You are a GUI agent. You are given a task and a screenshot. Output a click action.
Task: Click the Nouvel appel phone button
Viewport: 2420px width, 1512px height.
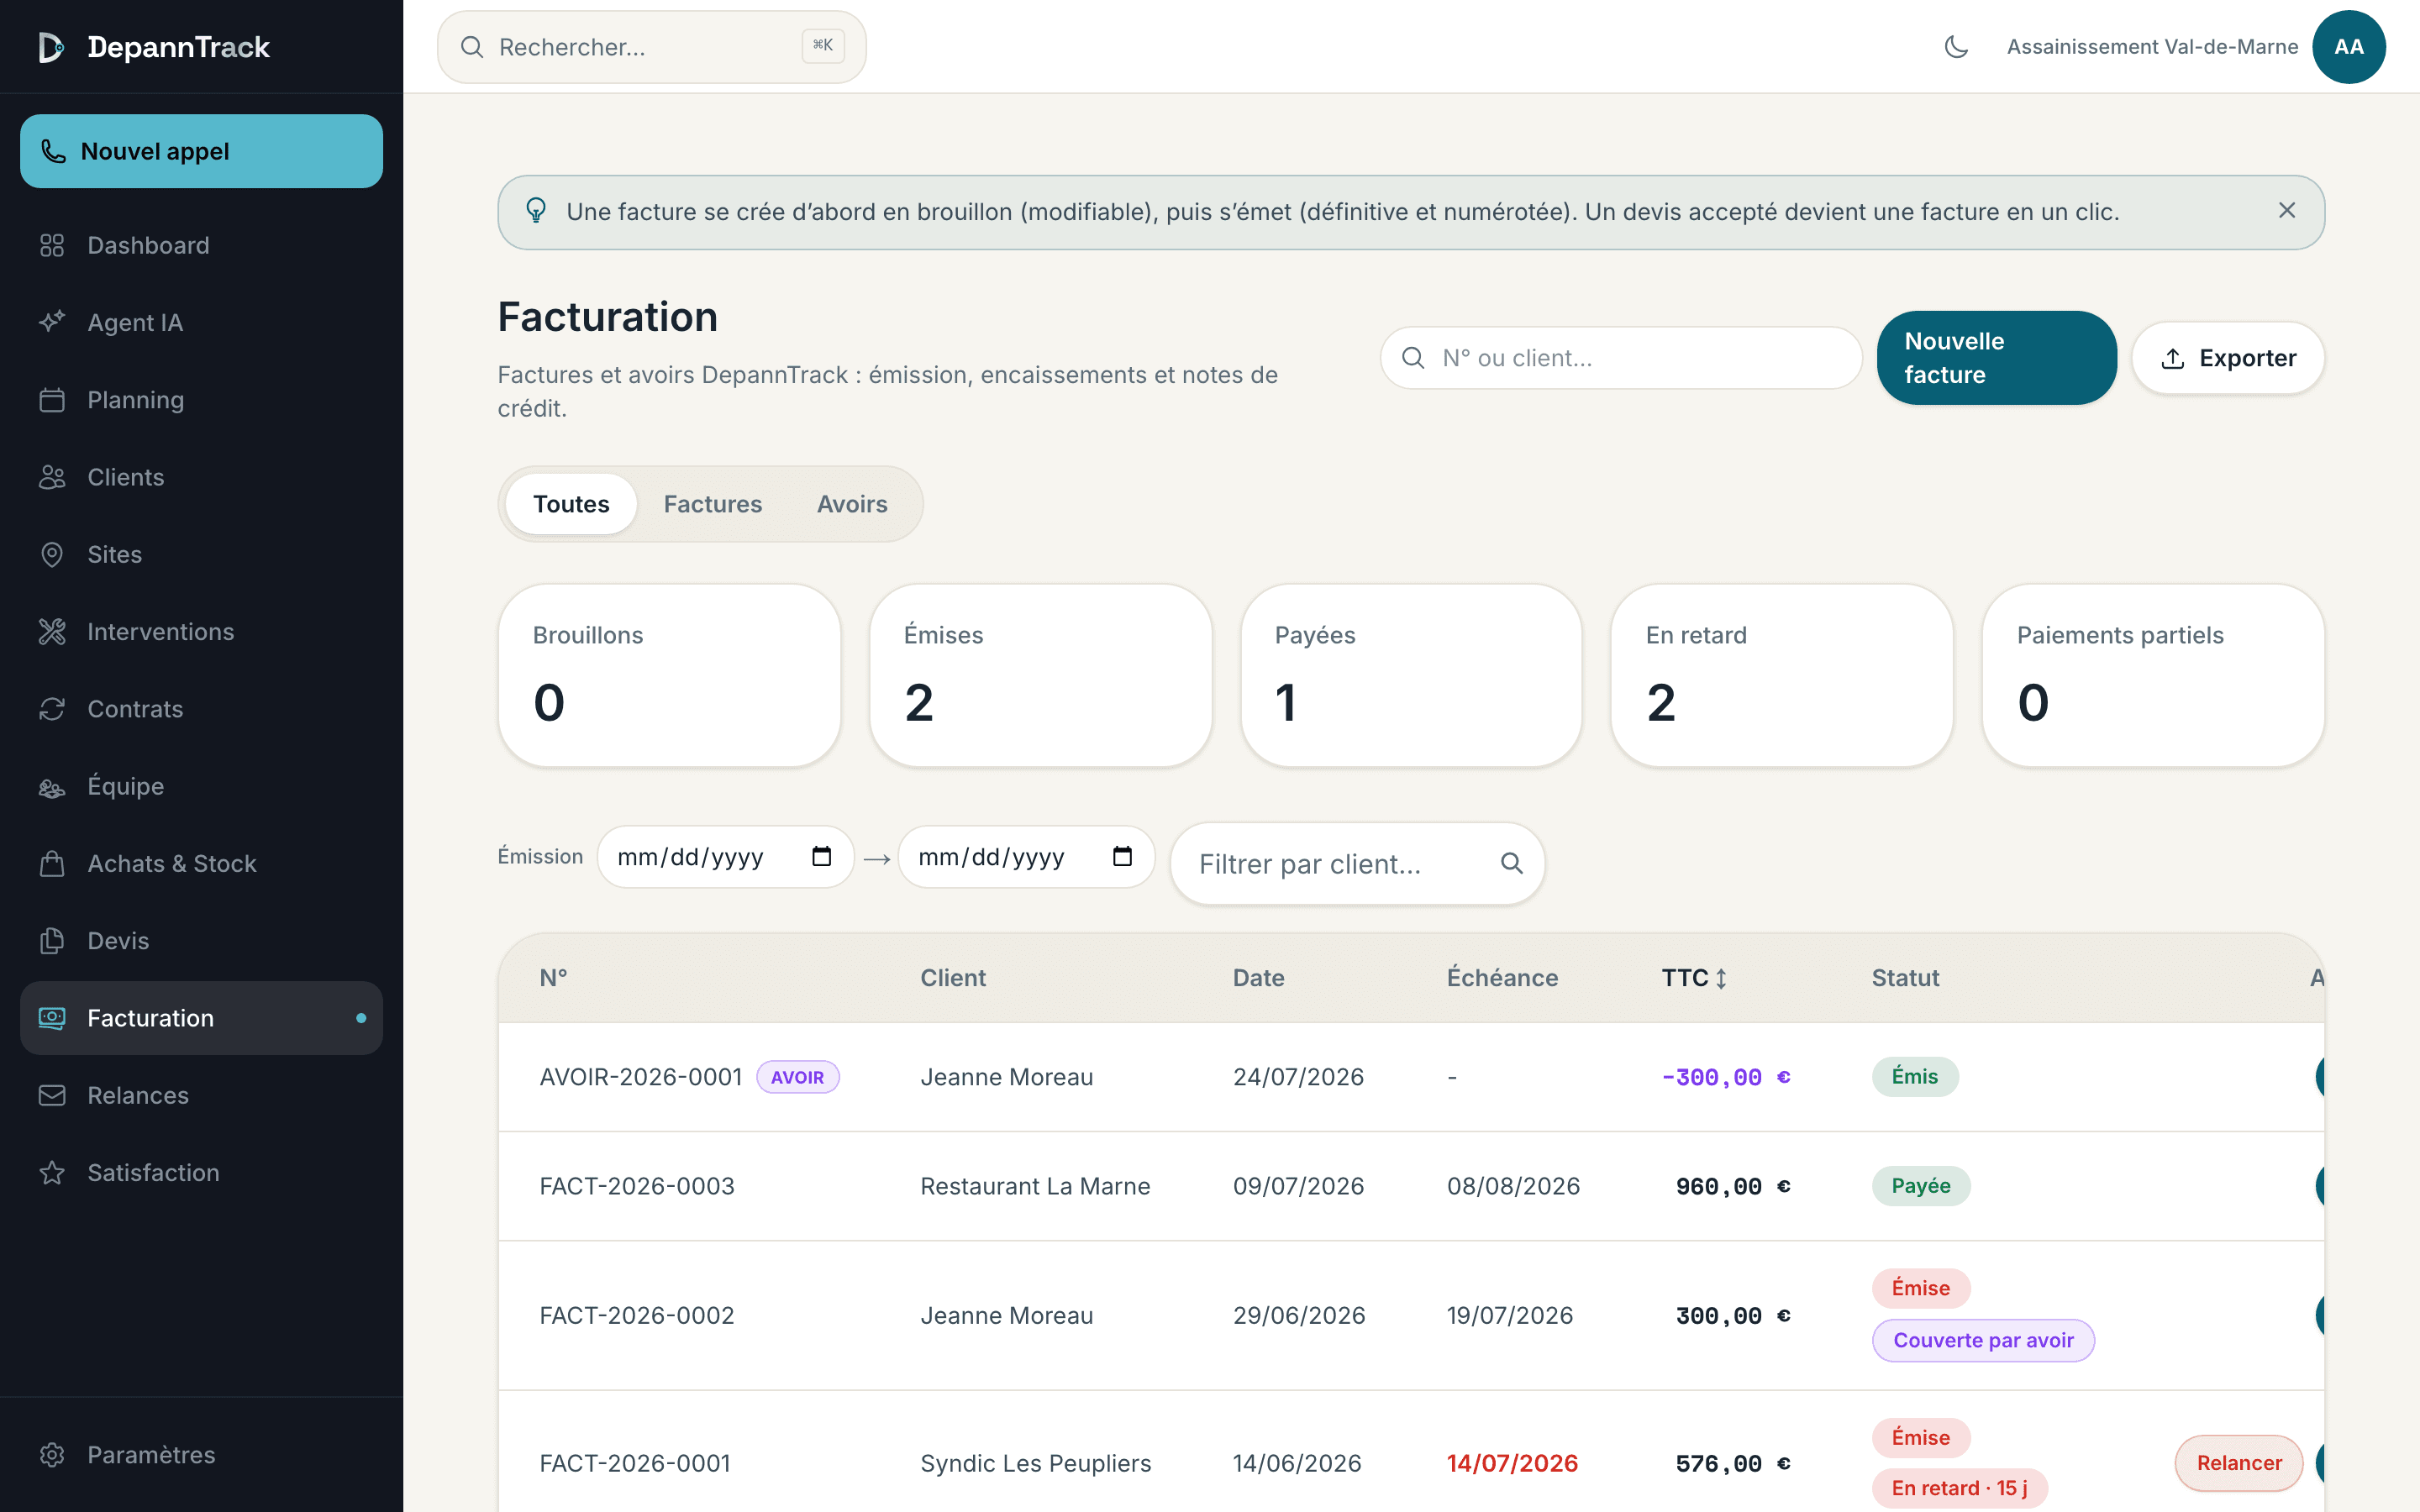click(x=201, y=151)
